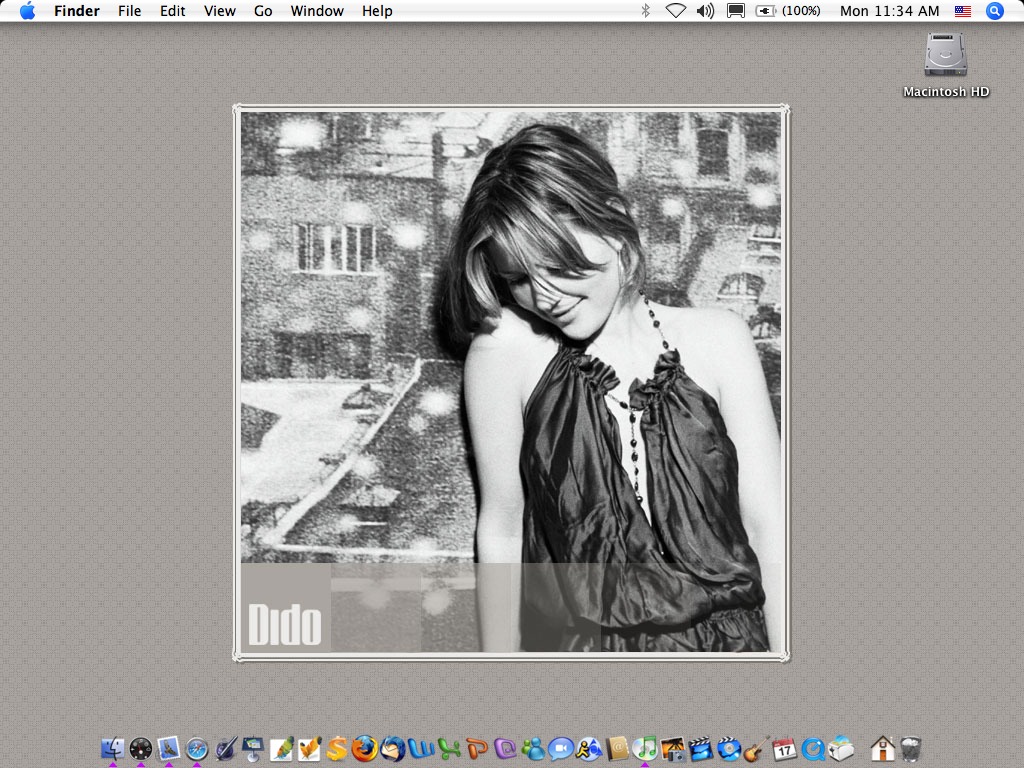
Task: Open Mail from the dock
Action: pyautogui.click(x=169, y=748)
